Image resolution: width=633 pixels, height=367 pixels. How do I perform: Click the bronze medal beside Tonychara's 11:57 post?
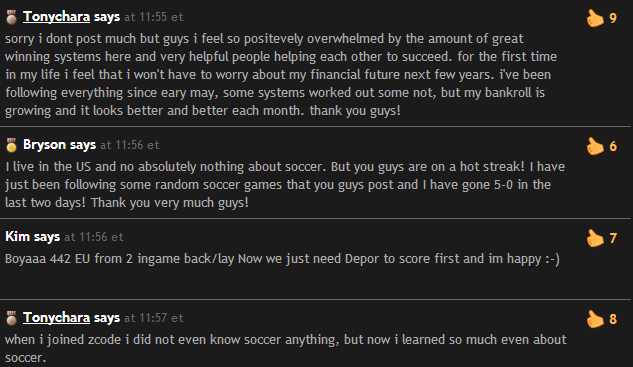(x=11, y=318)
